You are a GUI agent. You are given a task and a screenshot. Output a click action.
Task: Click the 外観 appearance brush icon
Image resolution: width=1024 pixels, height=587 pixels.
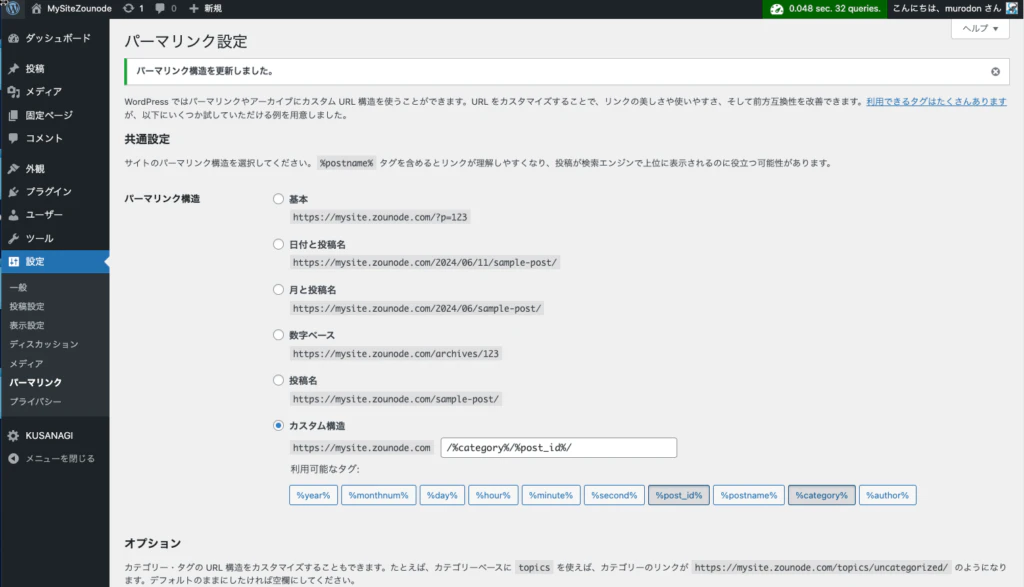pyautogui.click(x=14, y=168)
